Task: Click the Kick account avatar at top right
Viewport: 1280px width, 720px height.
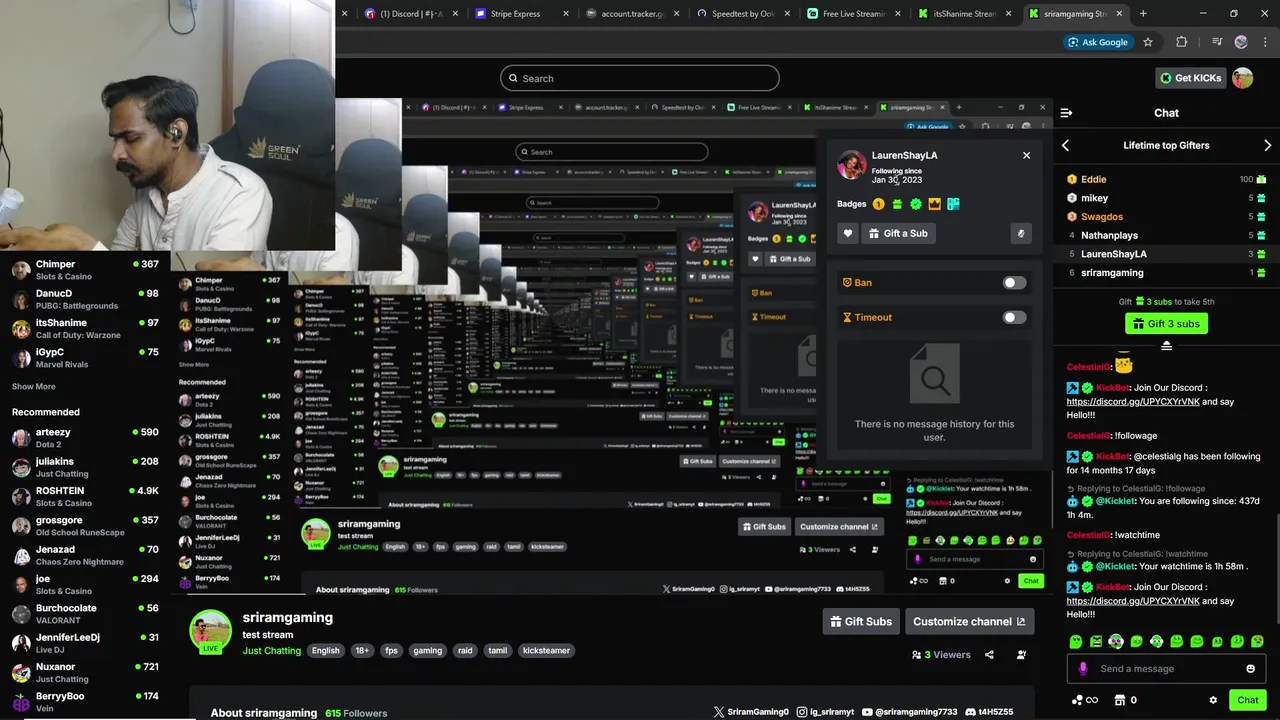Action: pos(1243,78)
